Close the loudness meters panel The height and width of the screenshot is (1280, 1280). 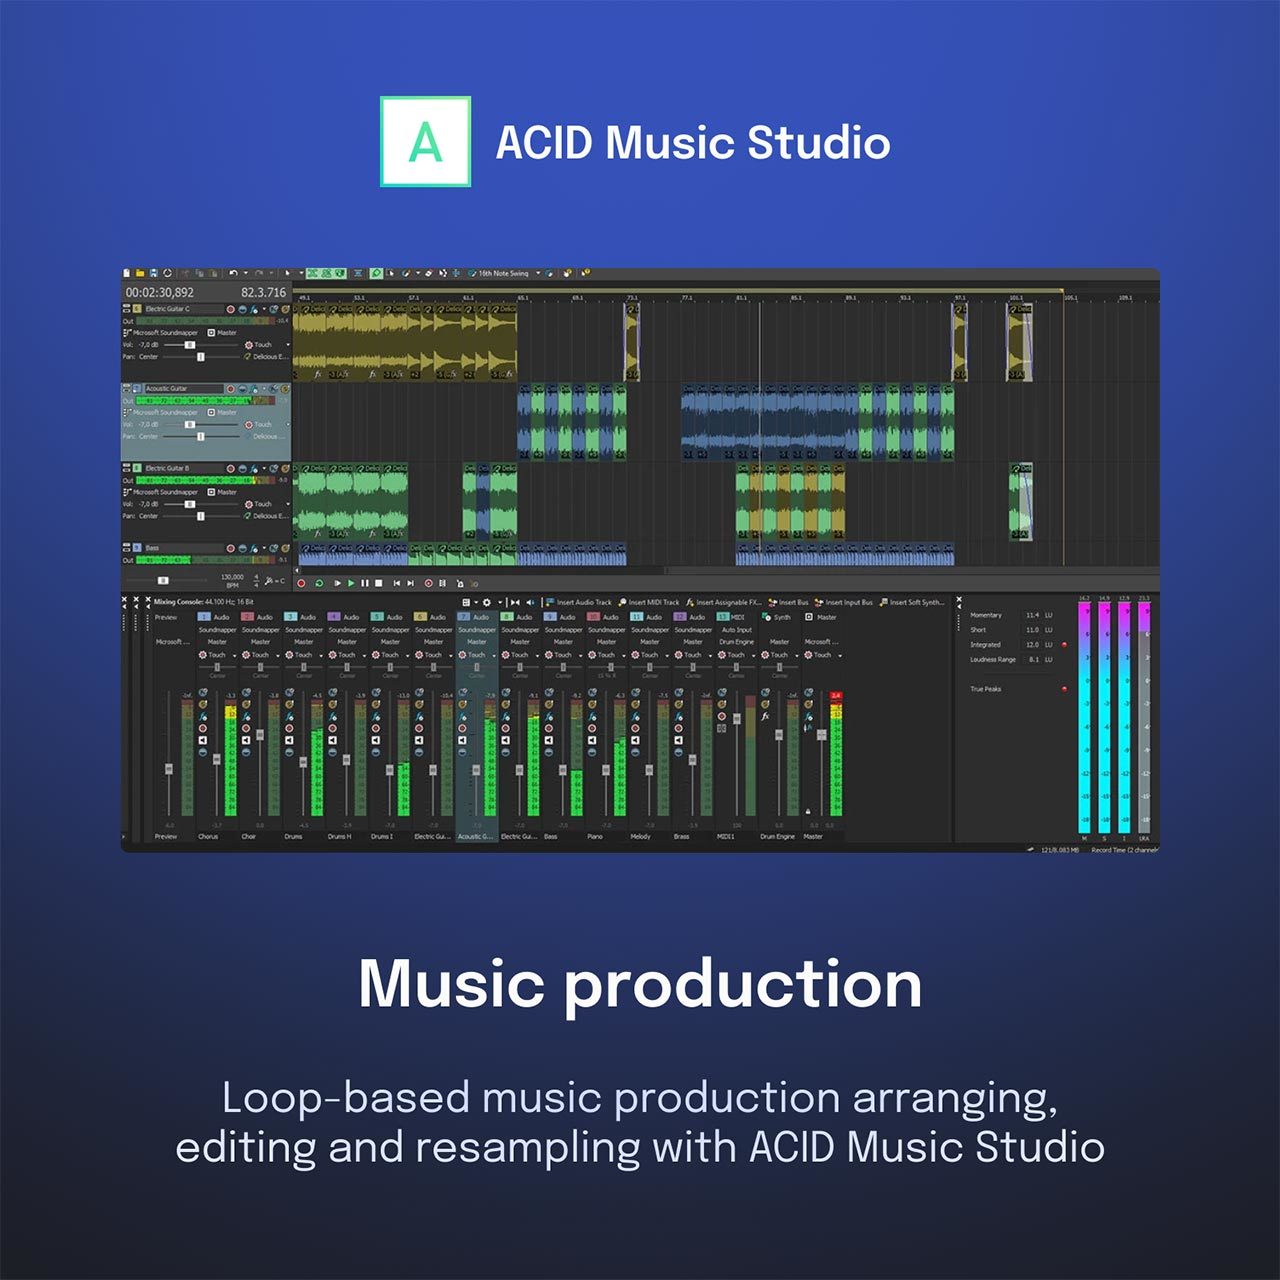(958, 601)
